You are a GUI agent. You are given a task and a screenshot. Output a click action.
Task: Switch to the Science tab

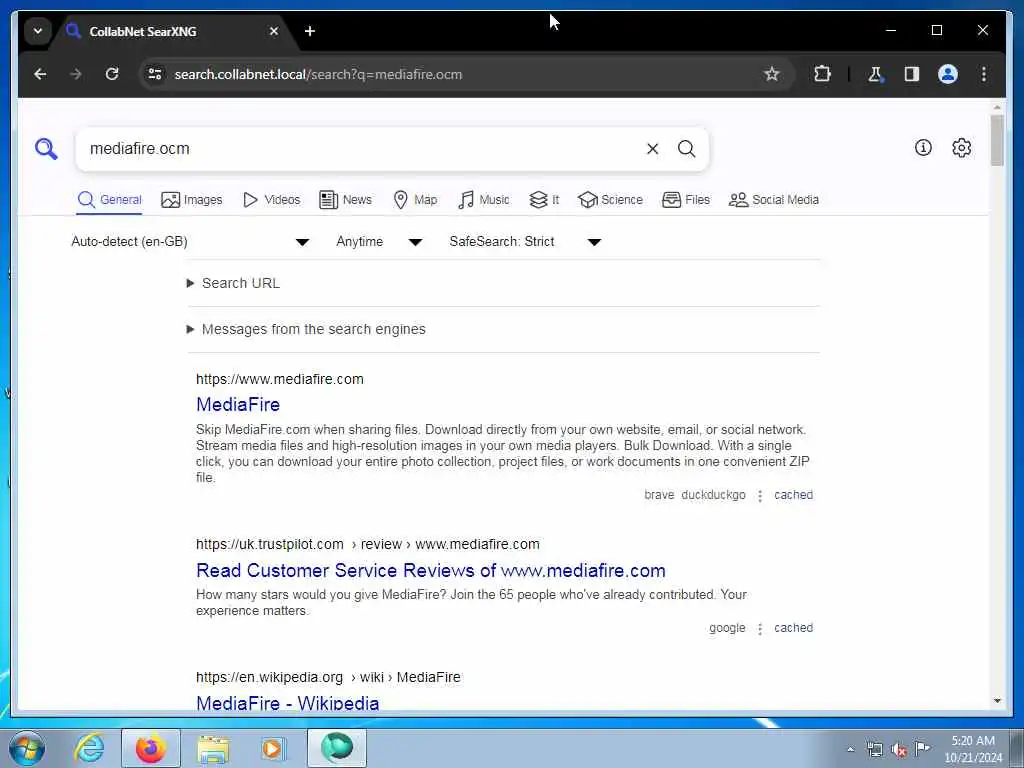coord(611,200)
